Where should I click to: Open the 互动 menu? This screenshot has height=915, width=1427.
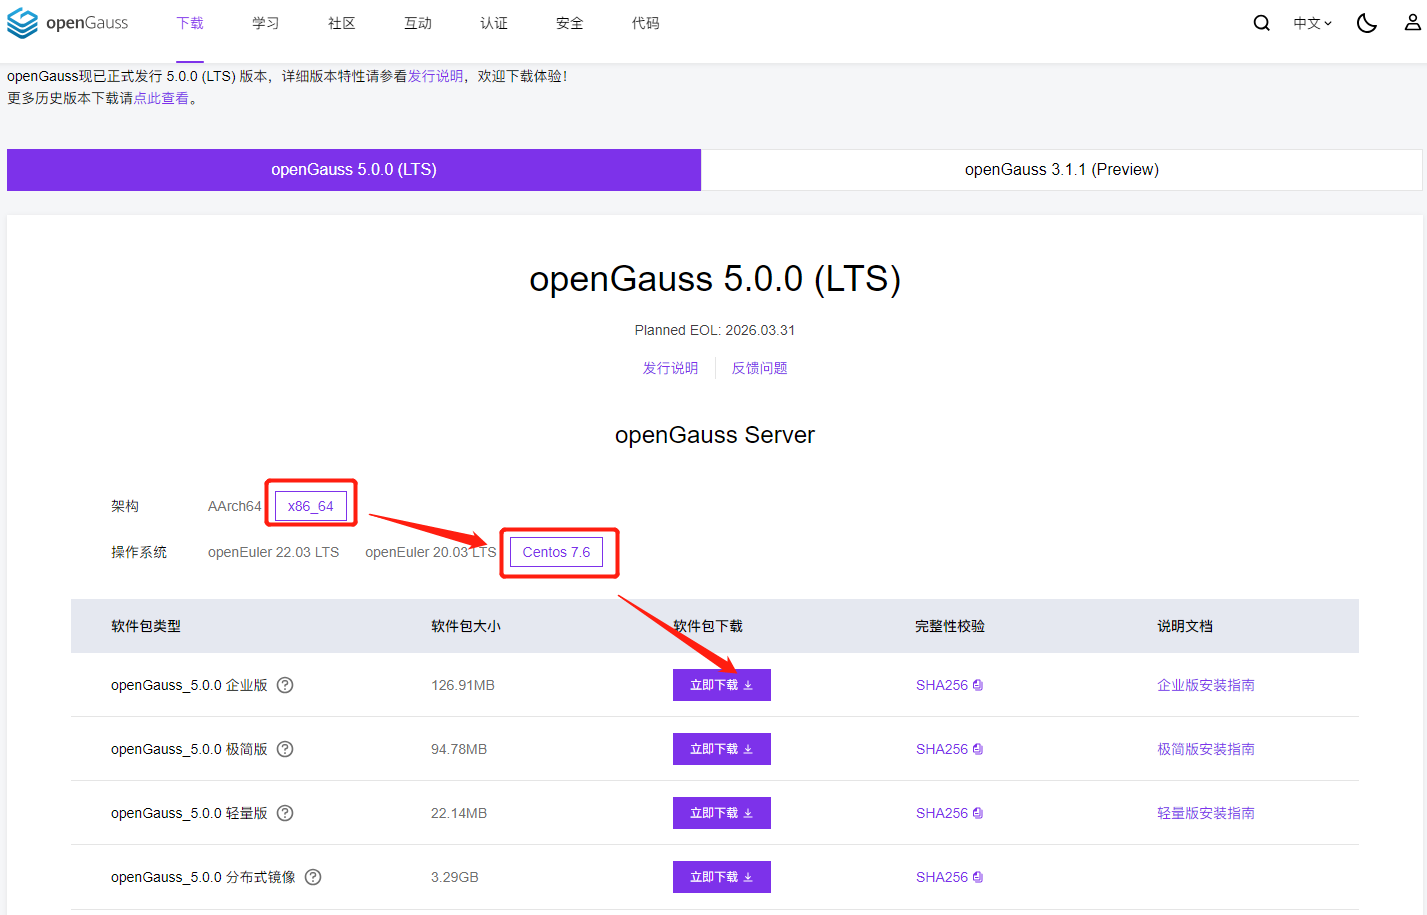tap(418, 23)
